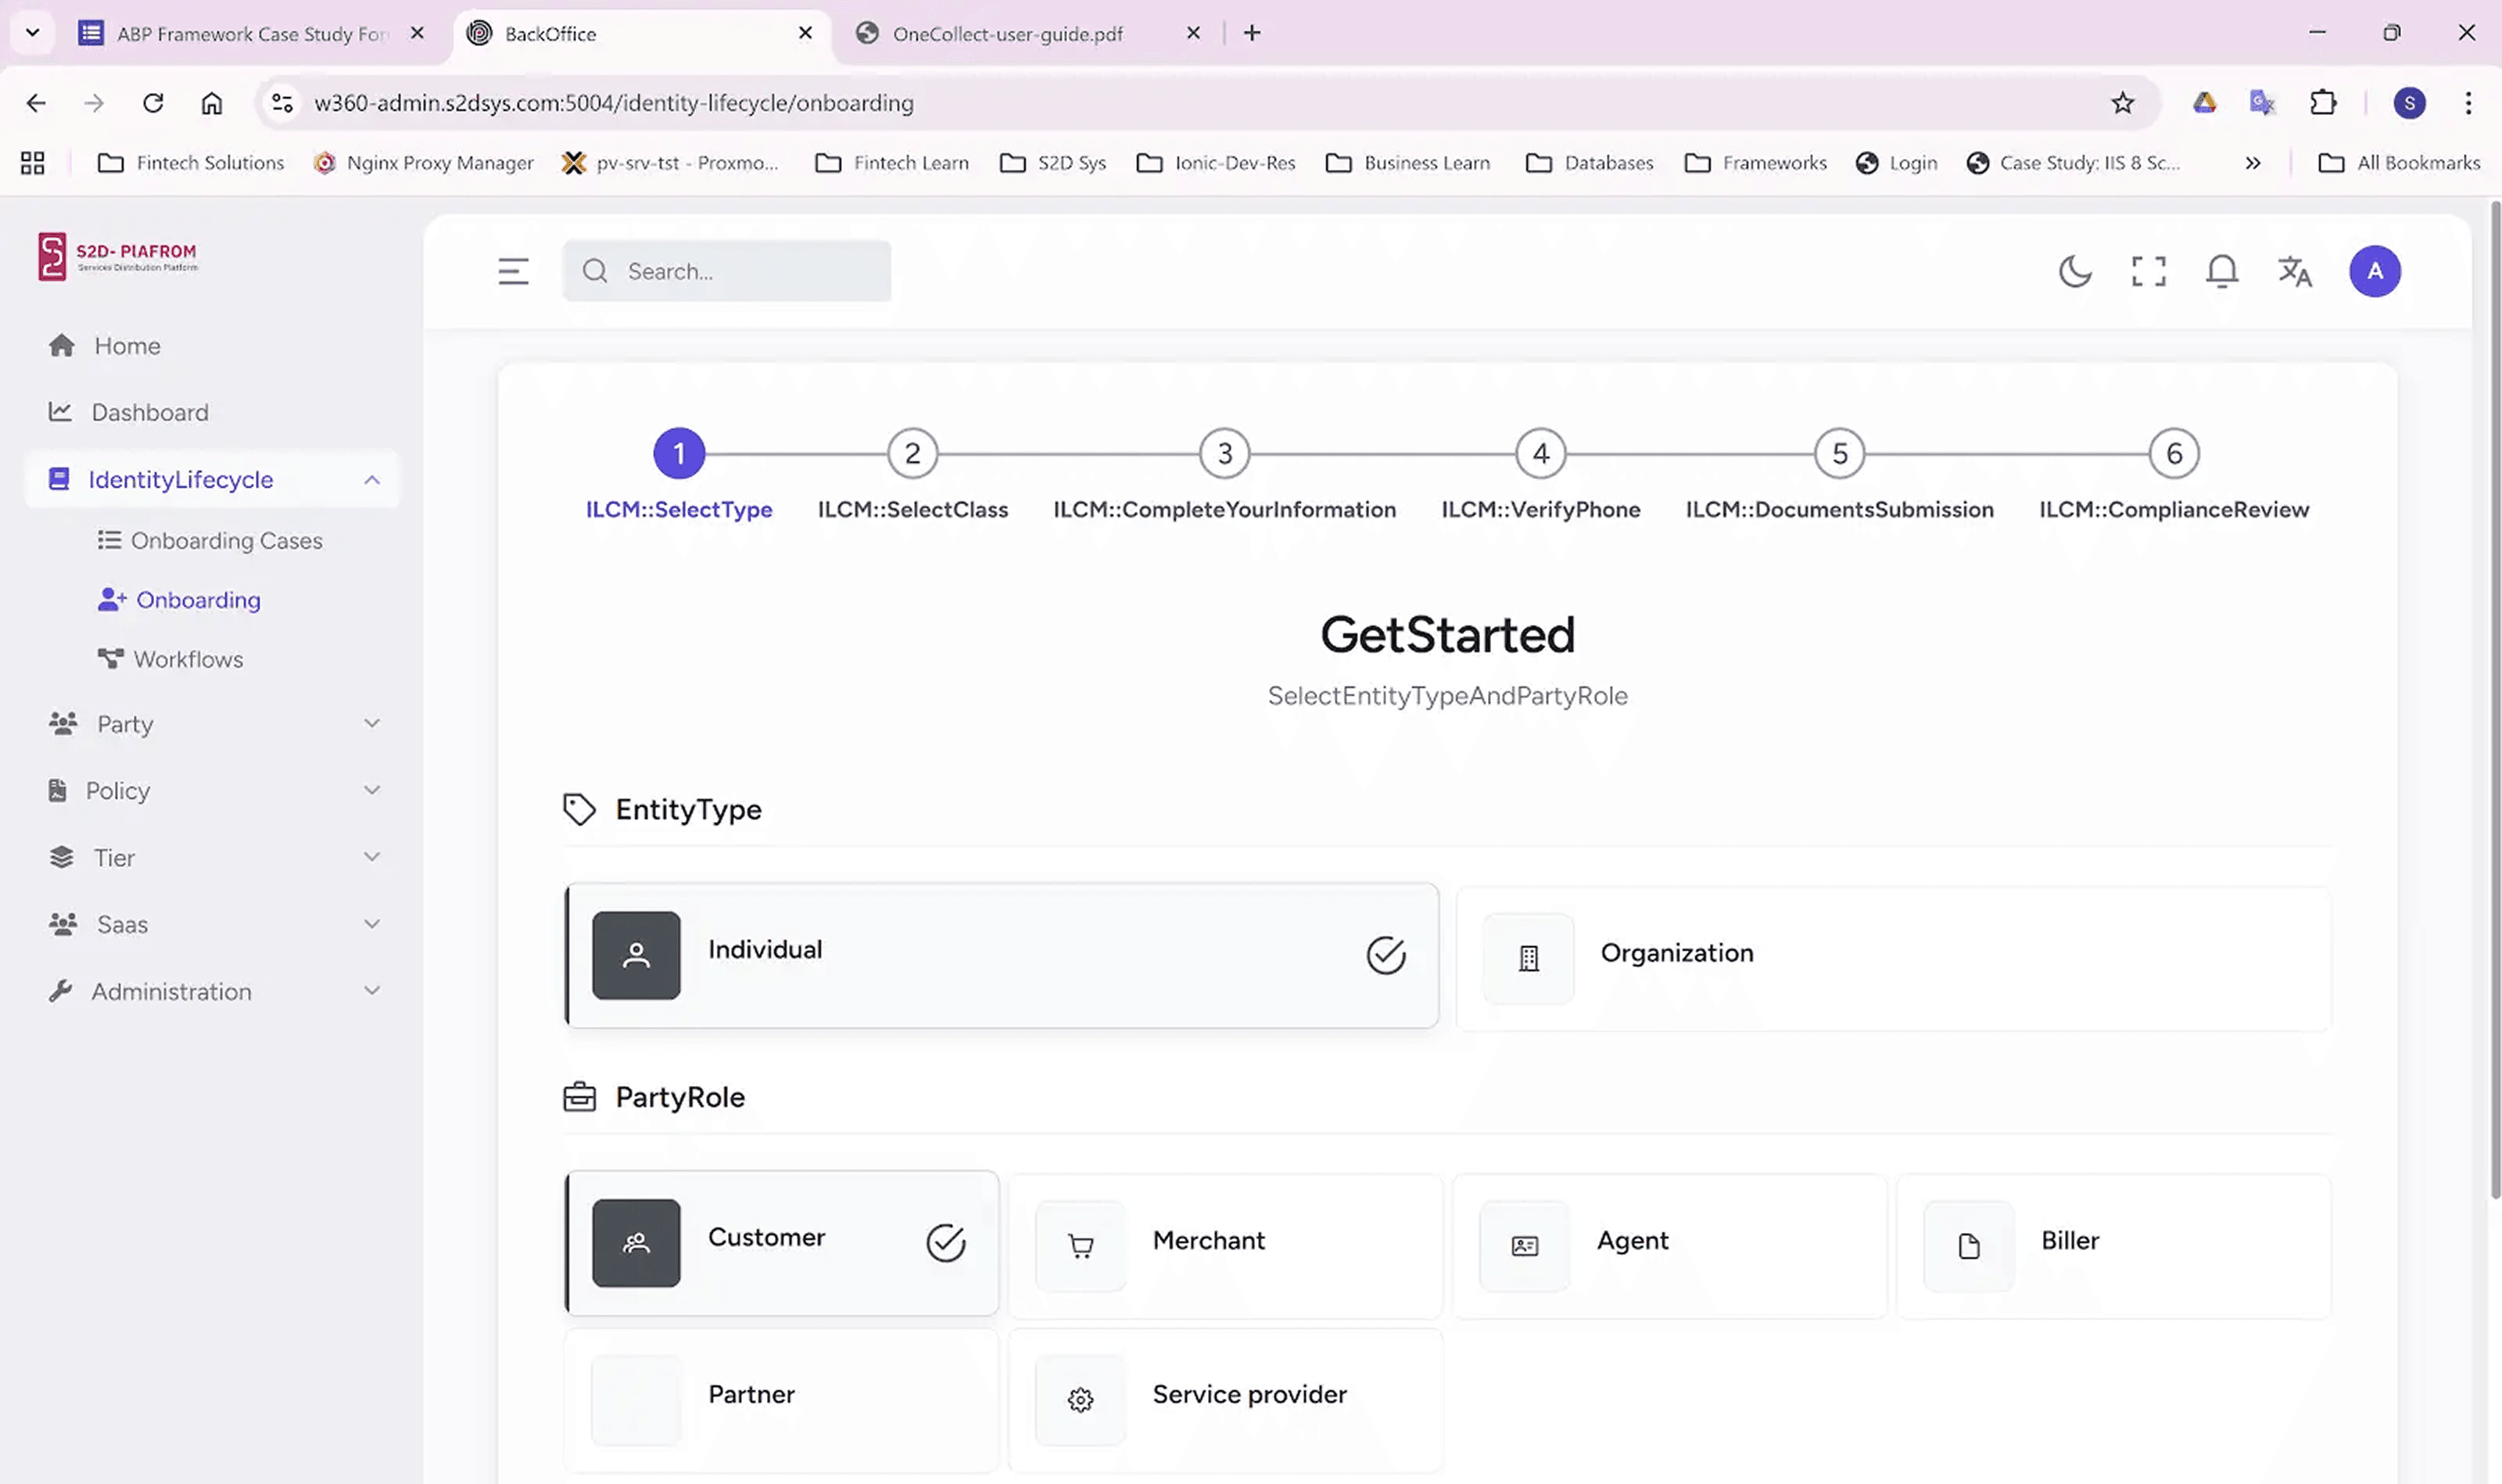Click the fullscreen icon in header
Screen dimensions: 2502x1484
pos(2148,271)
